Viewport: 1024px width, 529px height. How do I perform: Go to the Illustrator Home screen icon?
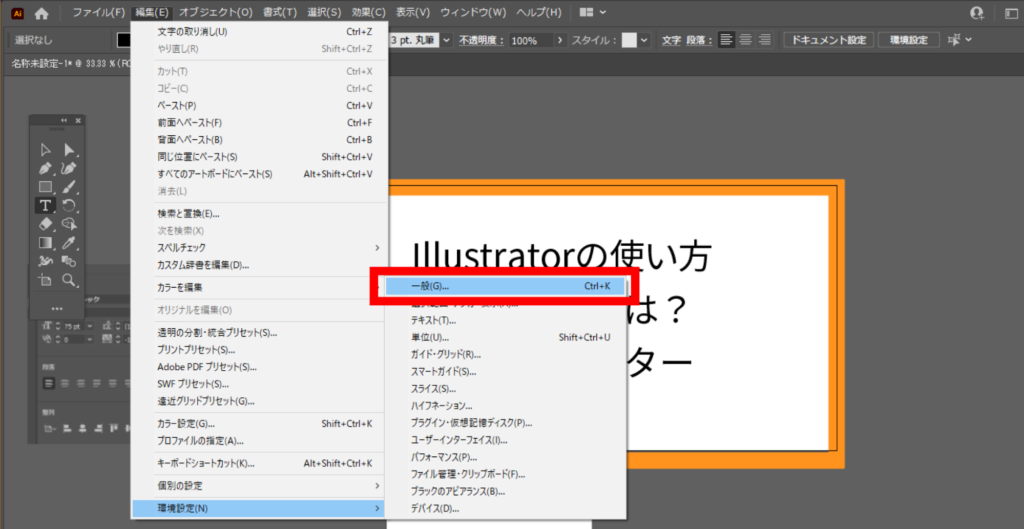tap(42, 13)
